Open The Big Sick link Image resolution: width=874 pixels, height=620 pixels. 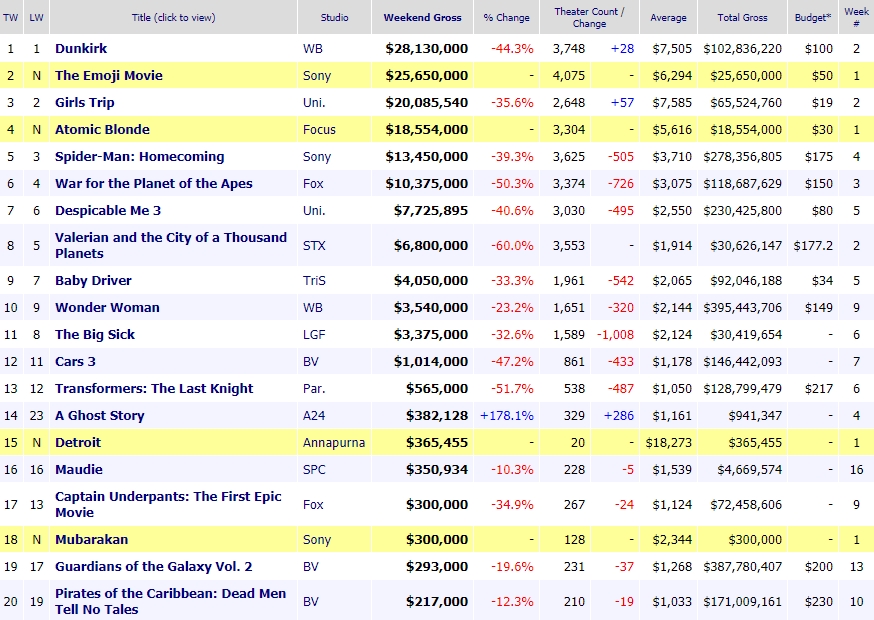coord(95,335)
